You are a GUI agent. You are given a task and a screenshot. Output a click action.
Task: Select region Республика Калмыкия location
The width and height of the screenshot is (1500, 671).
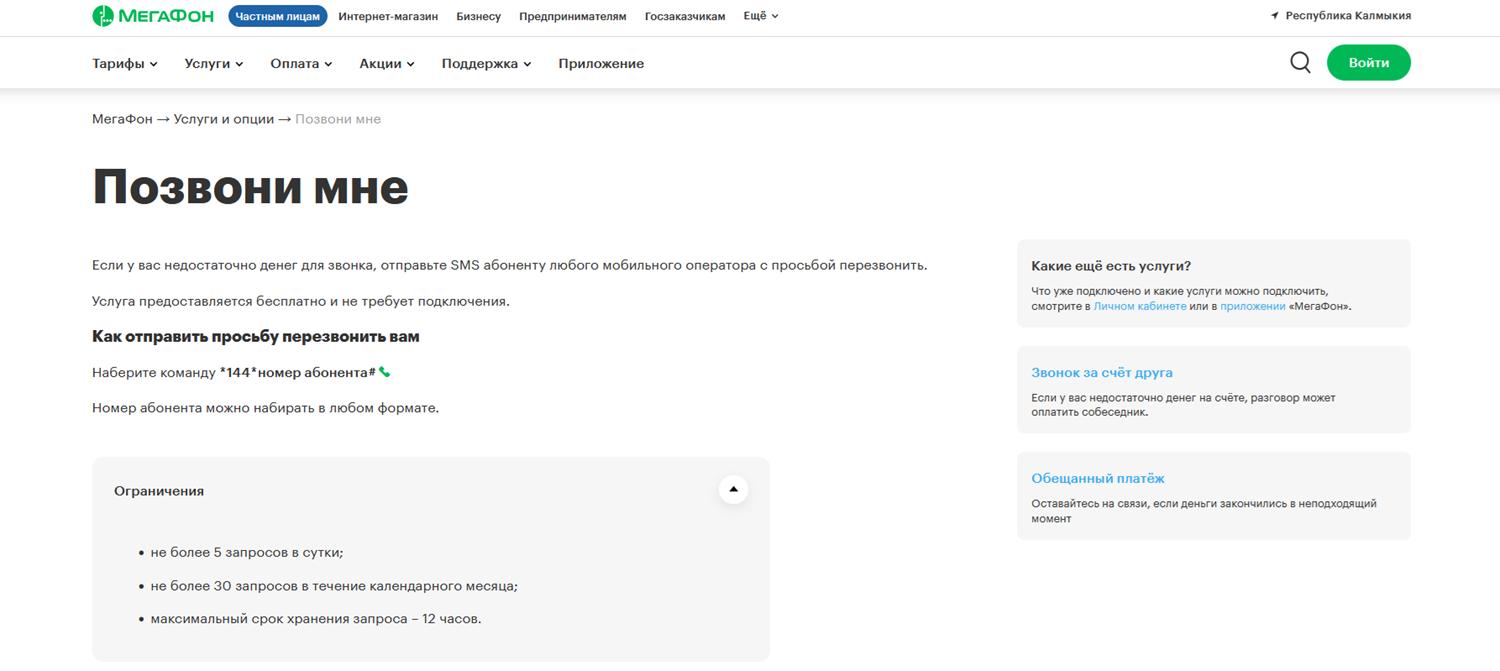point(1340,16)
